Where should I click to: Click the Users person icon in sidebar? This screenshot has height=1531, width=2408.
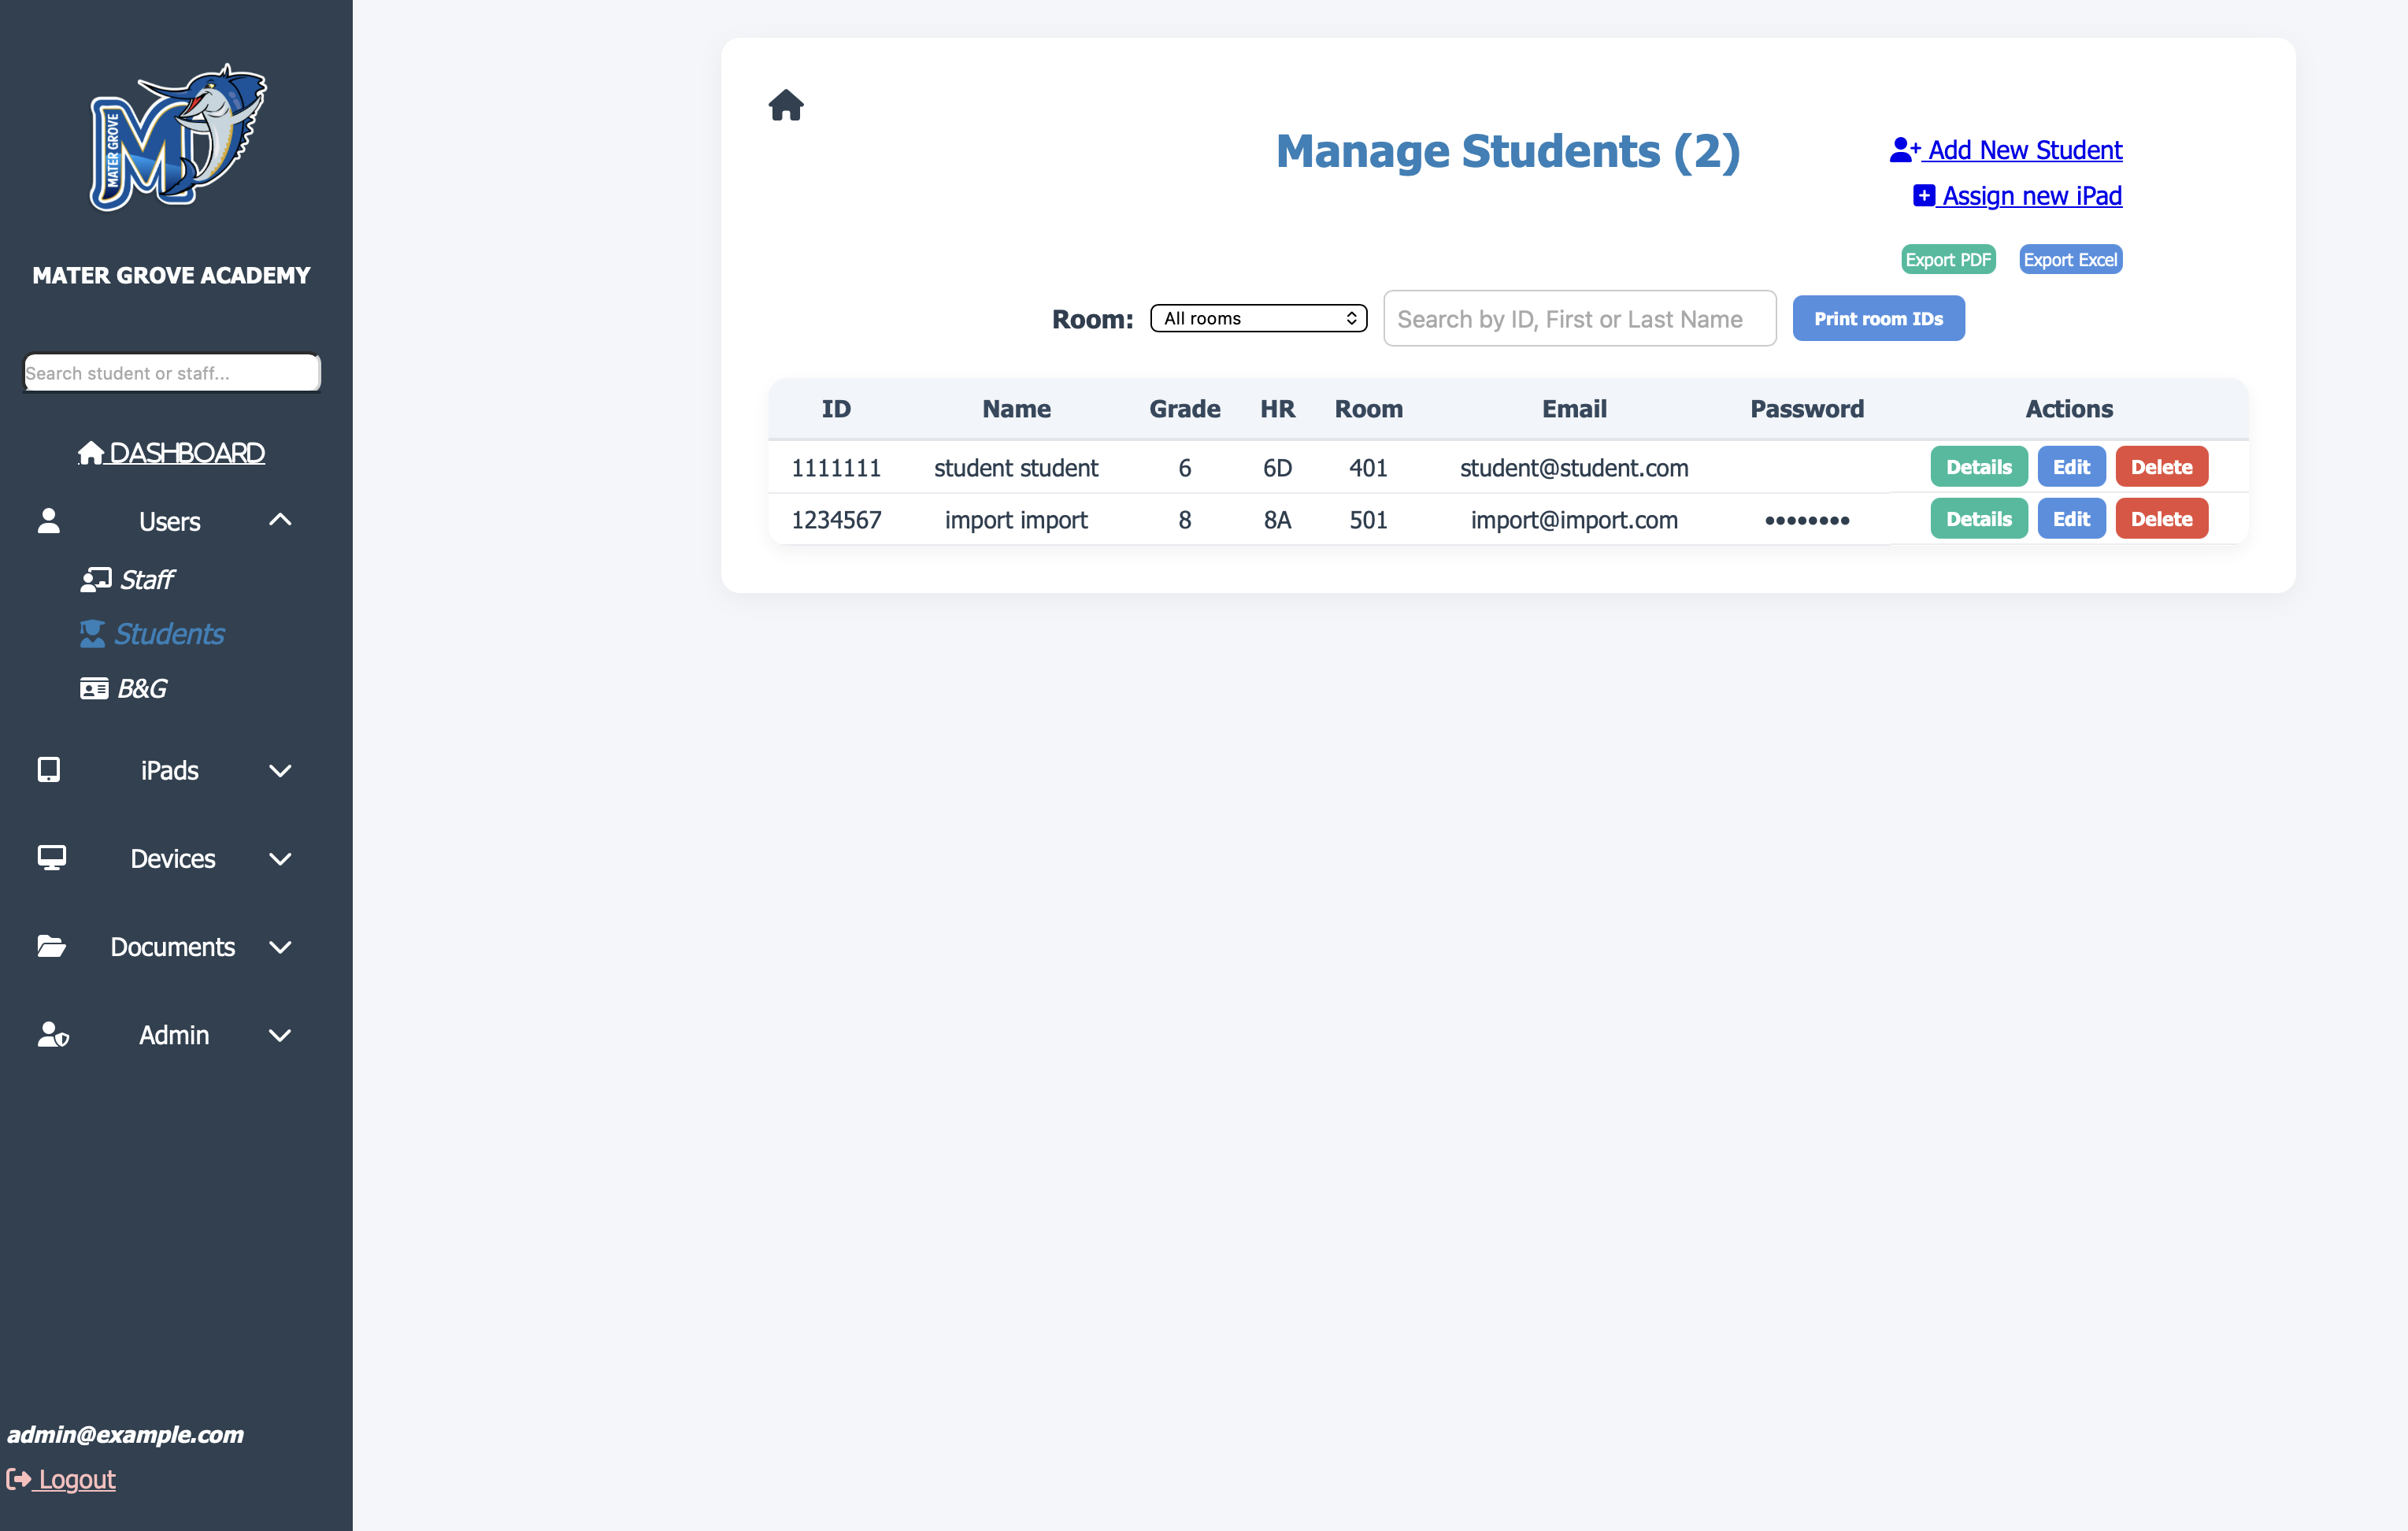pos(49,521)
